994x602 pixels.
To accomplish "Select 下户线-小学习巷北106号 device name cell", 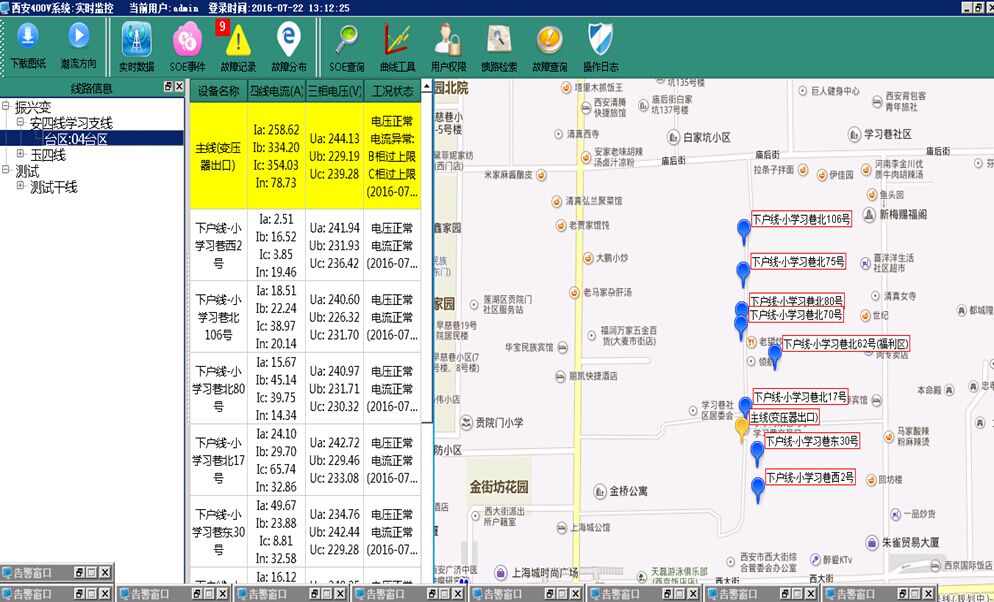I will tap(218, 317).
